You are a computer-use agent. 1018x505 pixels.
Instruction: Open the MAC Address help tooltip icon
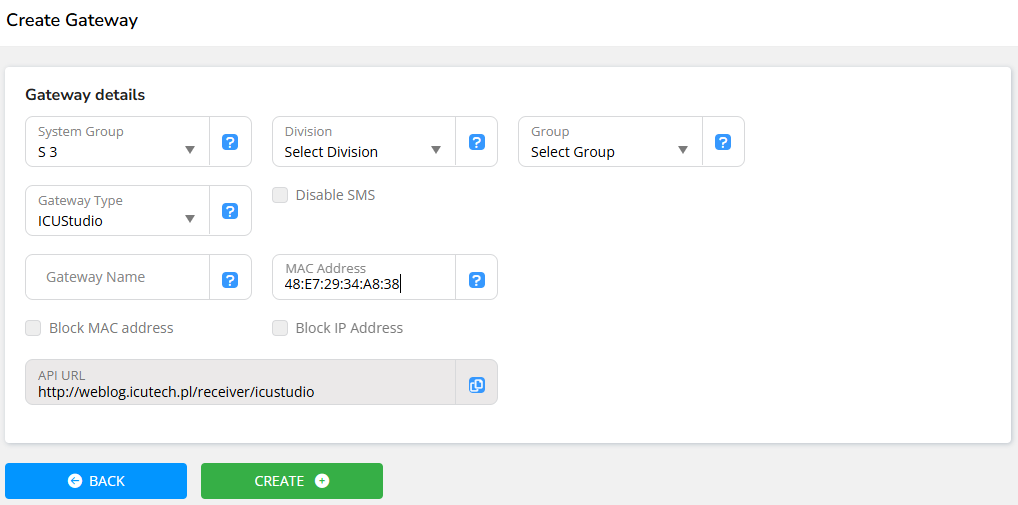click(477, 280)
